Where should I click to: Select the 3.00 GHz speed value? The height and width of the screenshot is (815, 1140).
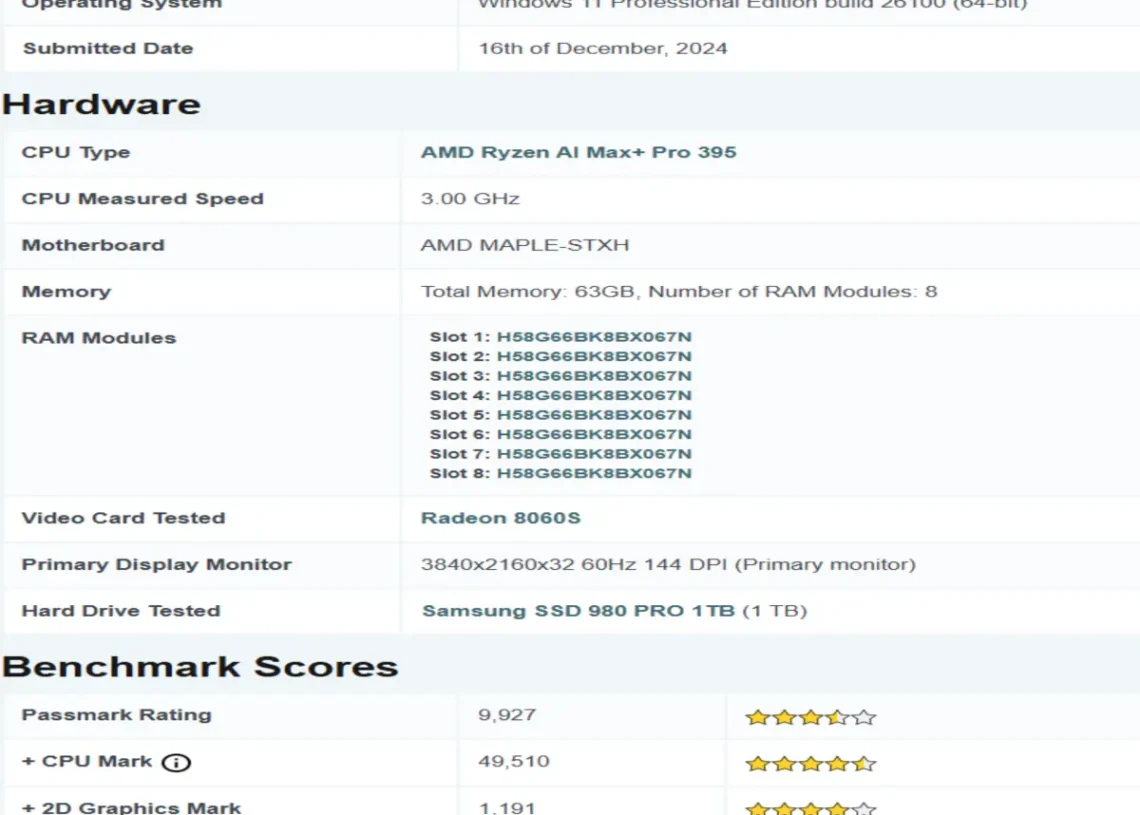tap(470, 198)
